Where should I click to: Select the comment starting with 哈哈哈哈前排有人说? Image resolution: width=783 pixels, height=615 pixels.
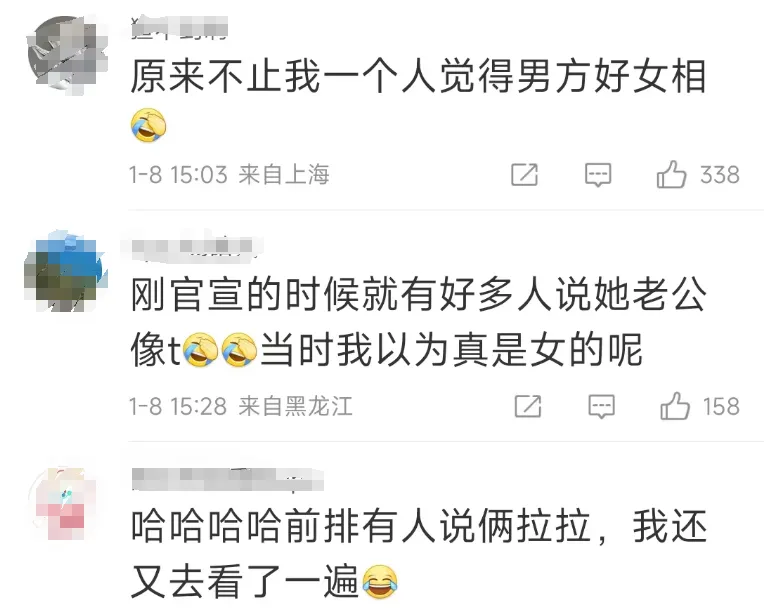[418, 554]
